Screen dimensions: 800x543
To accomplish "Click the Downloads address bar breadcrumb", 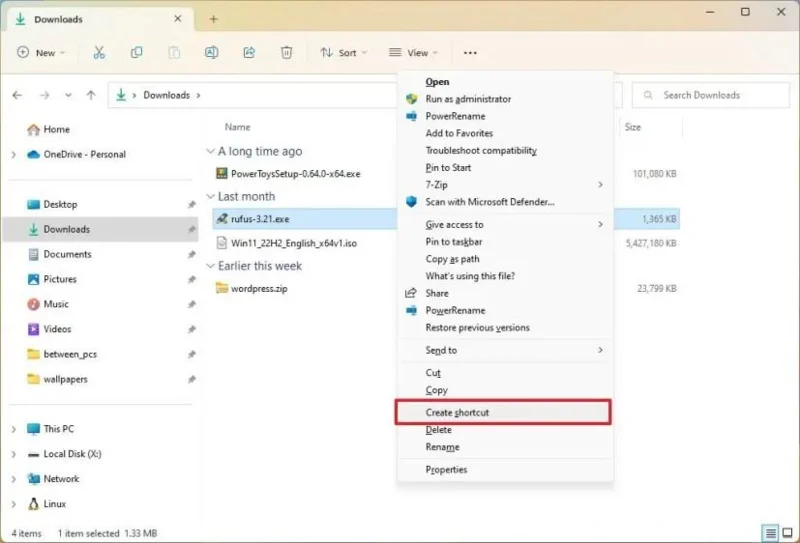I will pyautogui.click(x=166, y=95).
